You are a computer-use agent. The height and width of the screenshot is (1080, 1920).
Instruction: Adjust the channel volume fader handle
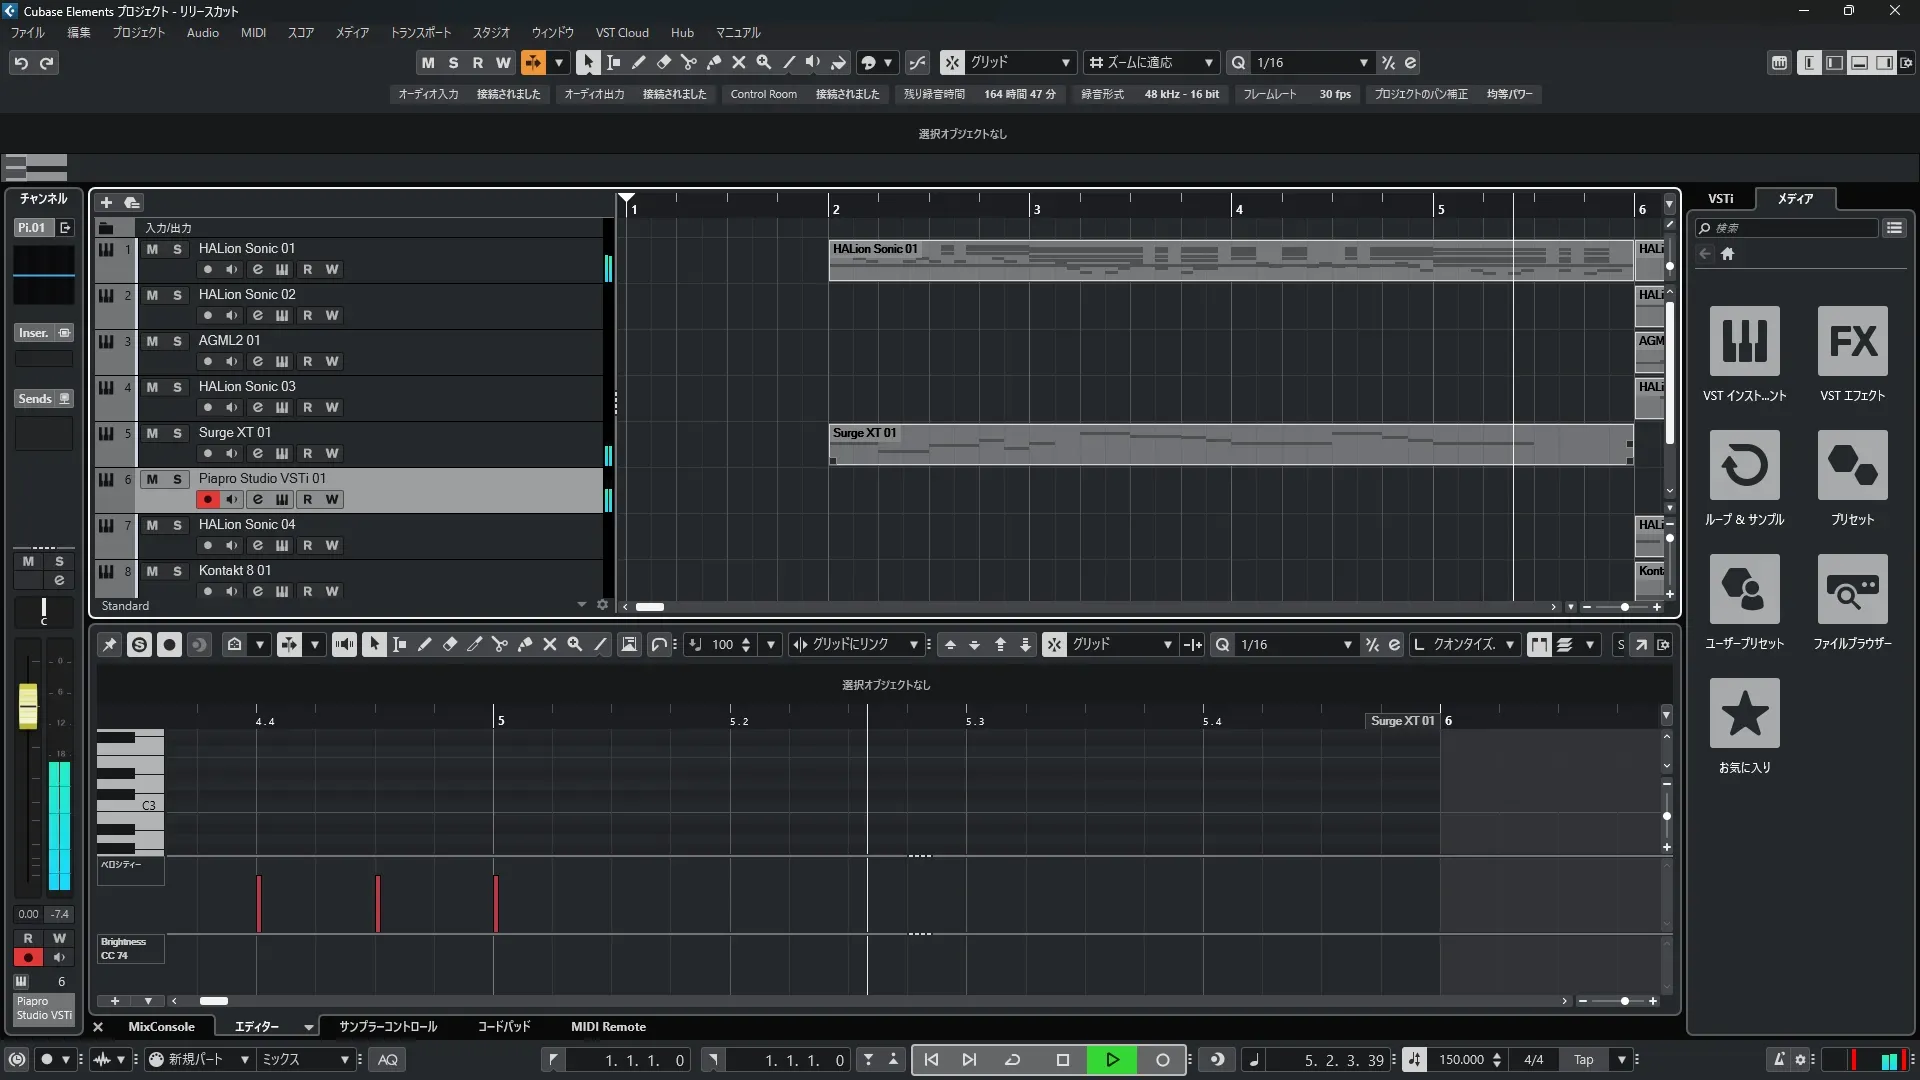[x=28, y=705]
